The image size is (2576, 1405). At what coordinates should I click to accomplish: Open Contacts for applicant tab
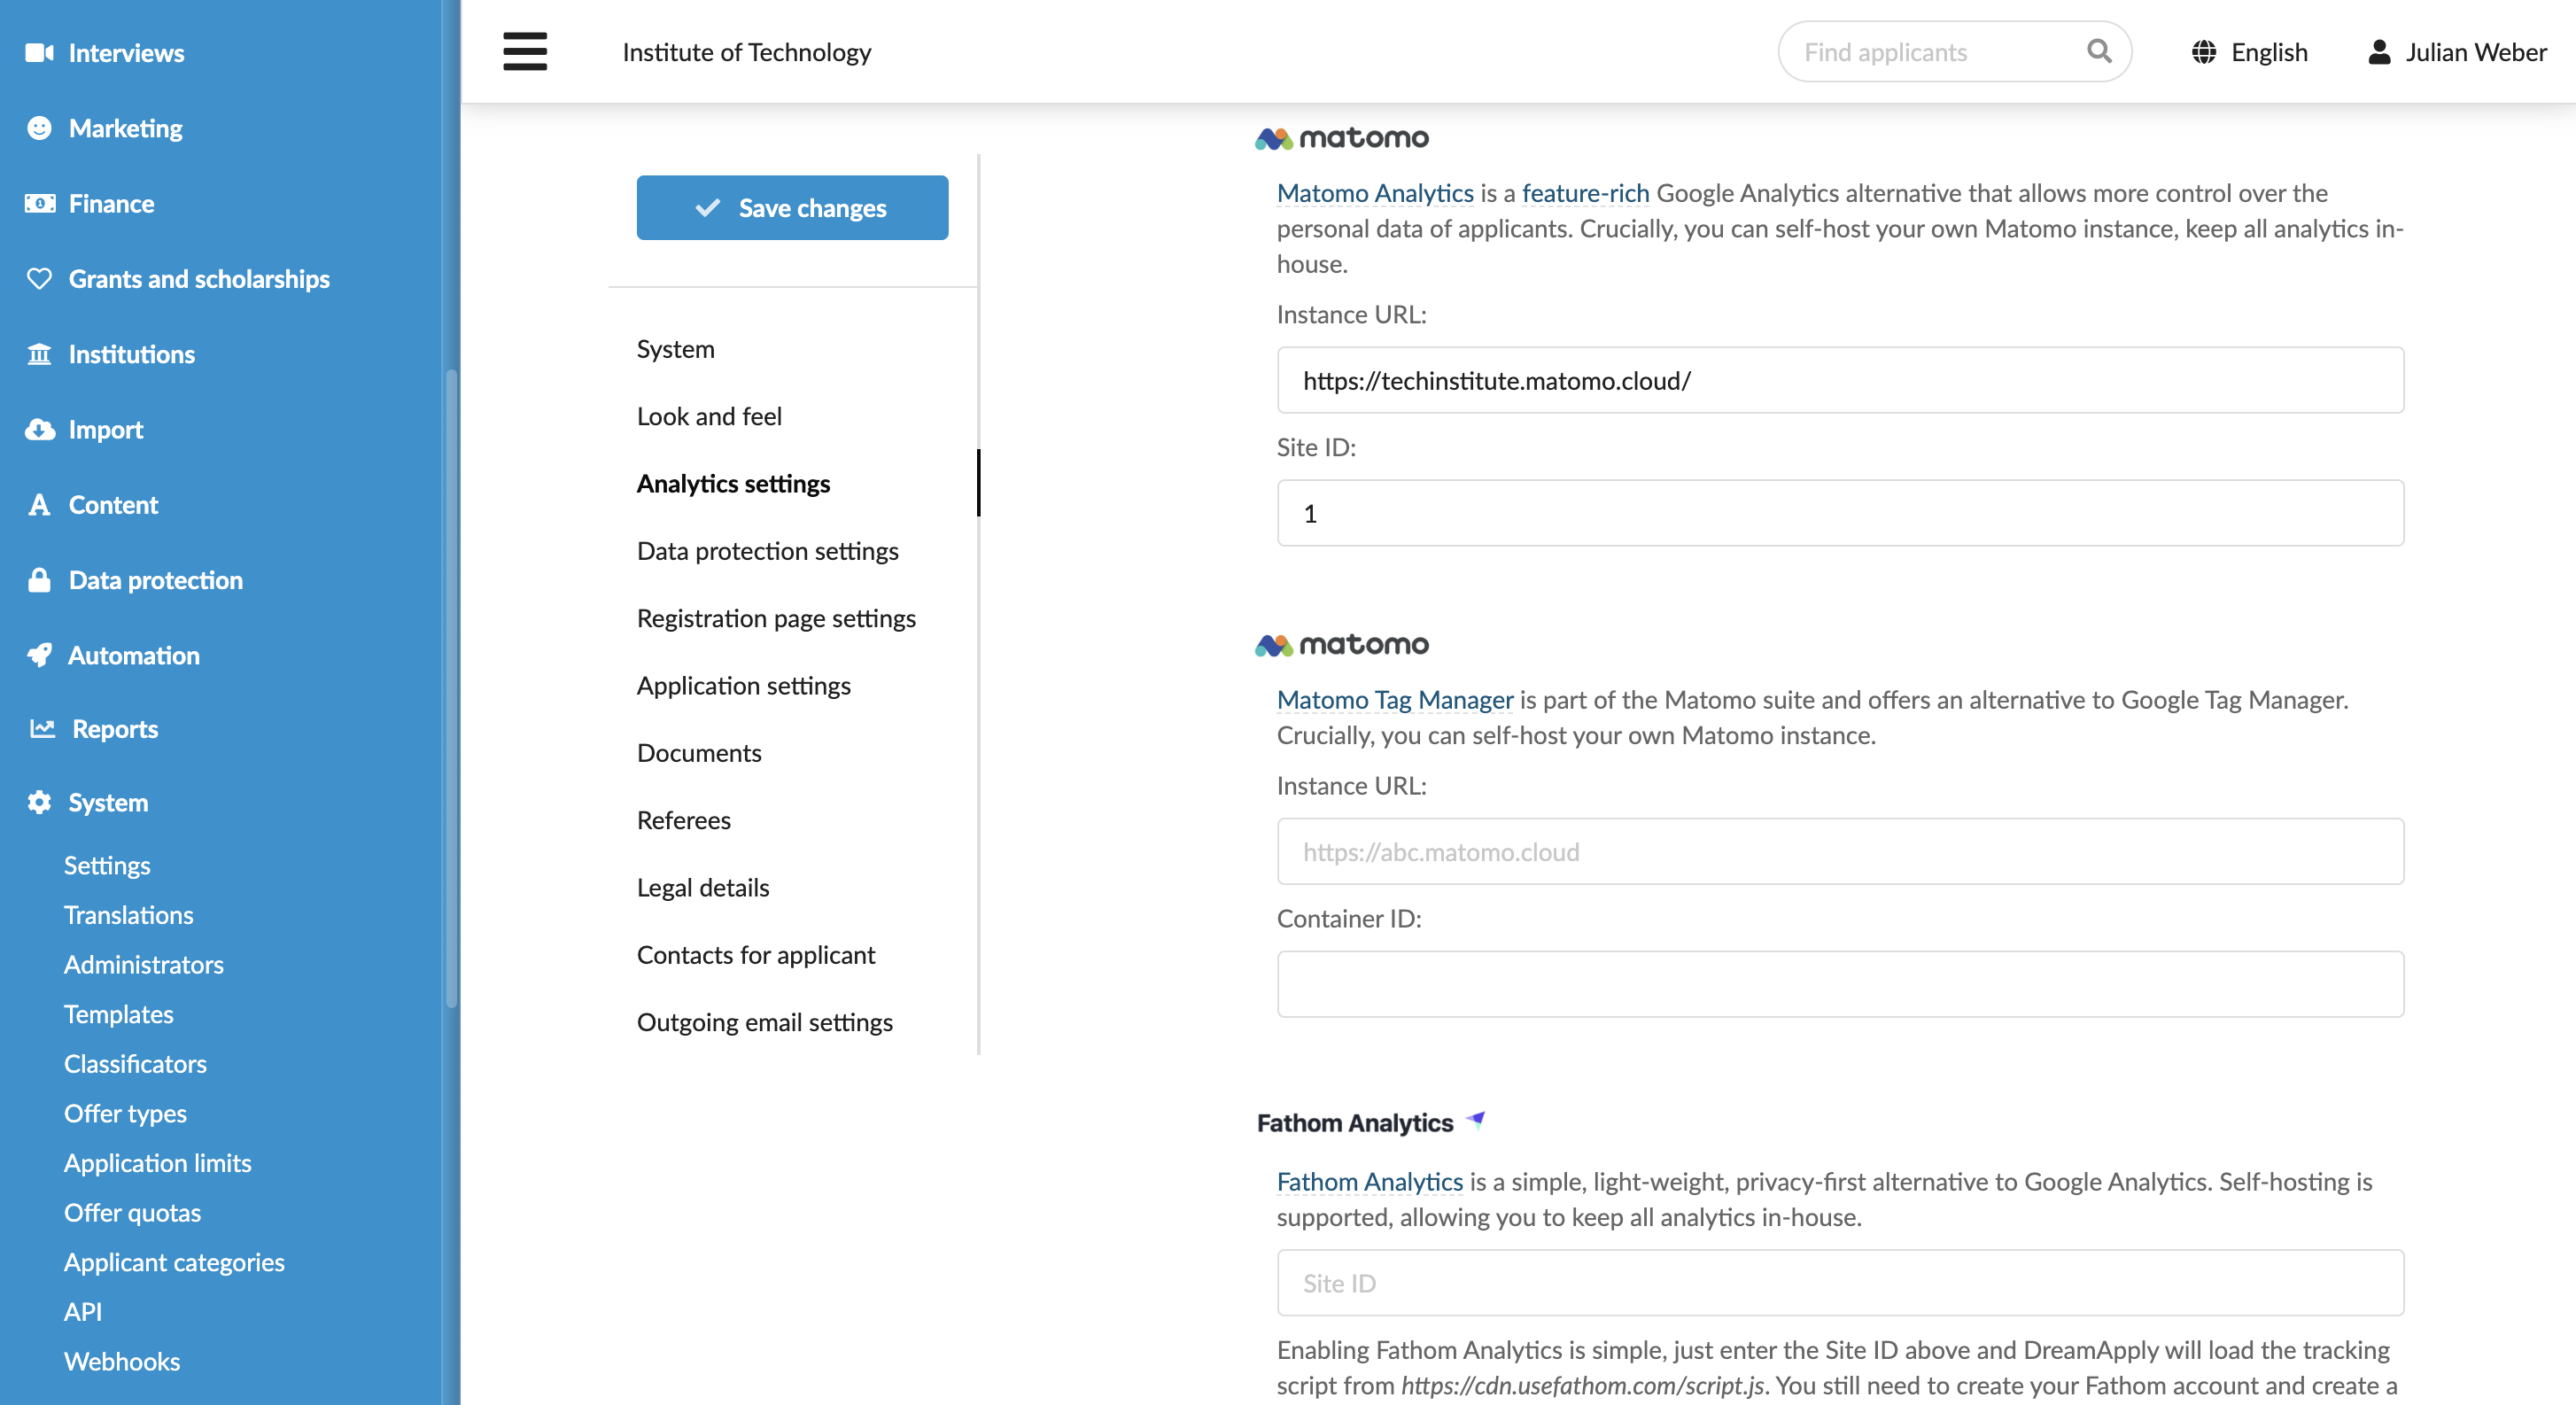756,955
